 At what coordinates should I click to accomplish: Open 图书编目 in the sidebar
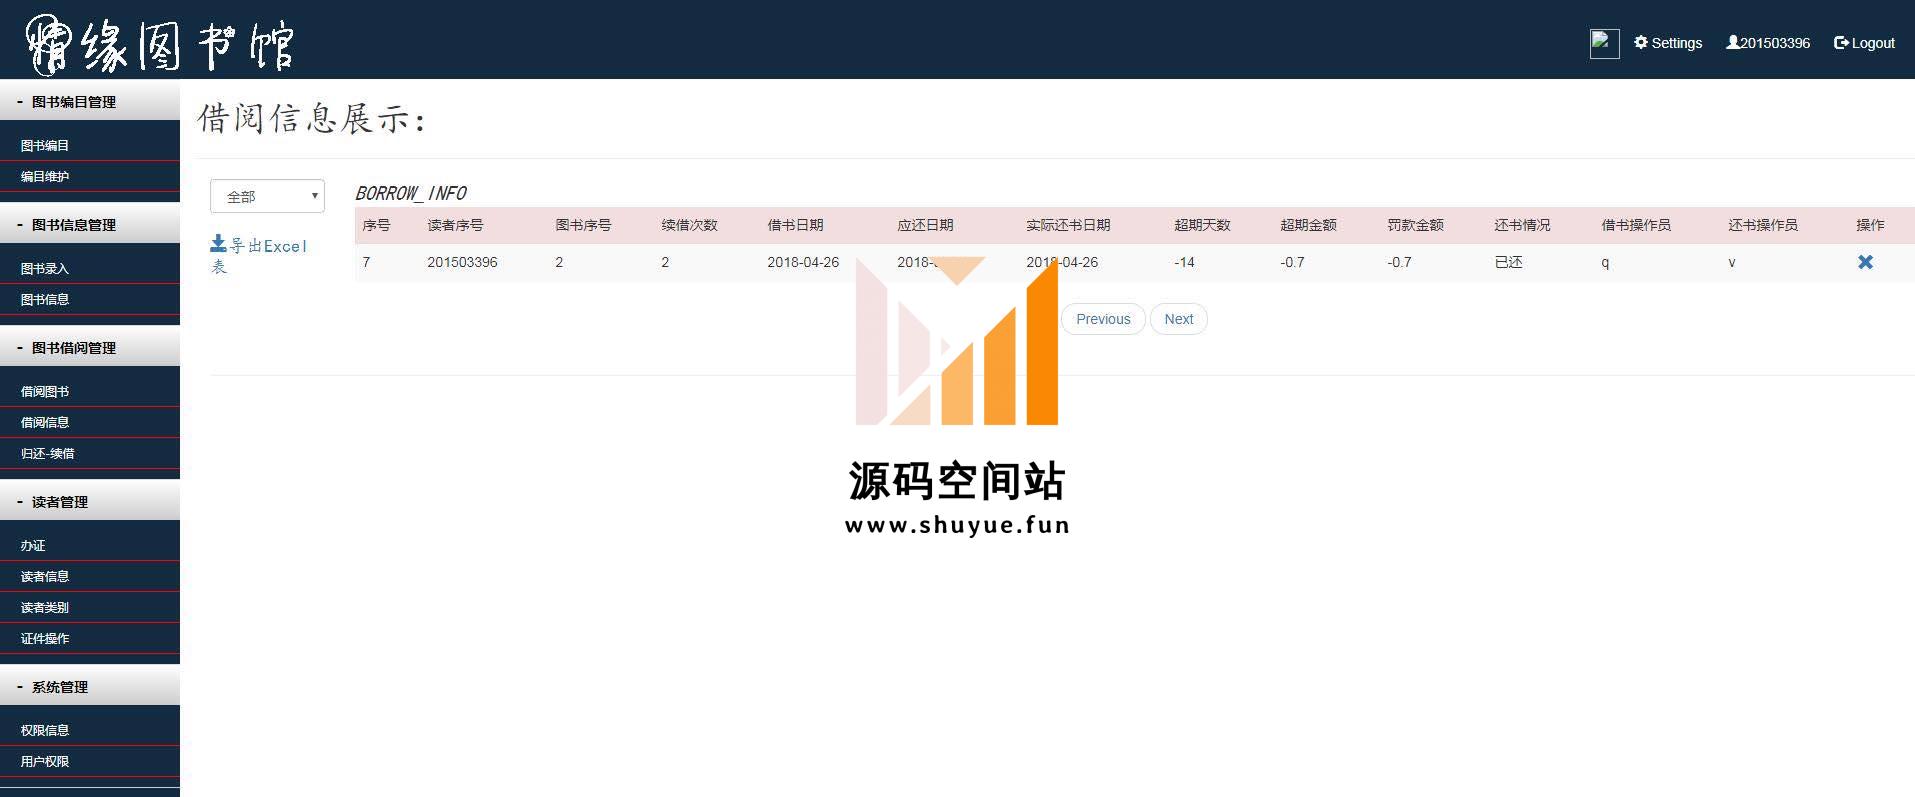(45, 146)
